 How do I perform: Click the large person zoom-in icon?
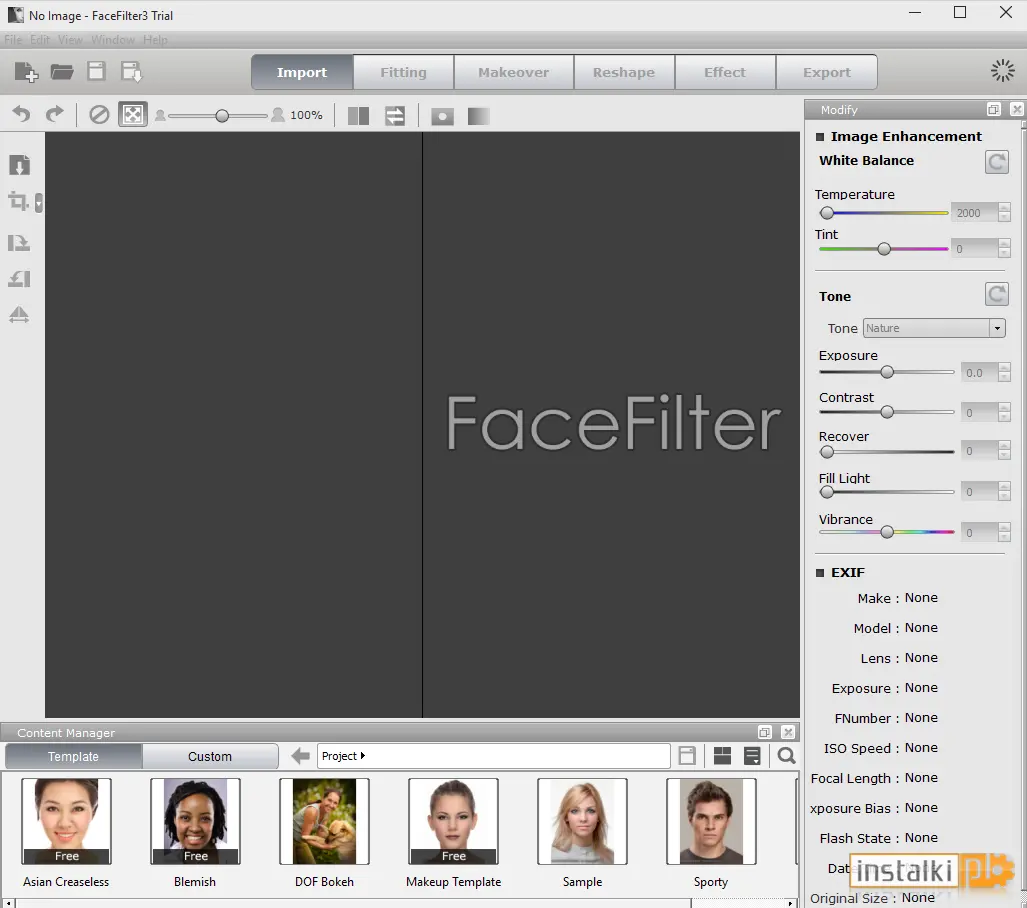[278, 115]
